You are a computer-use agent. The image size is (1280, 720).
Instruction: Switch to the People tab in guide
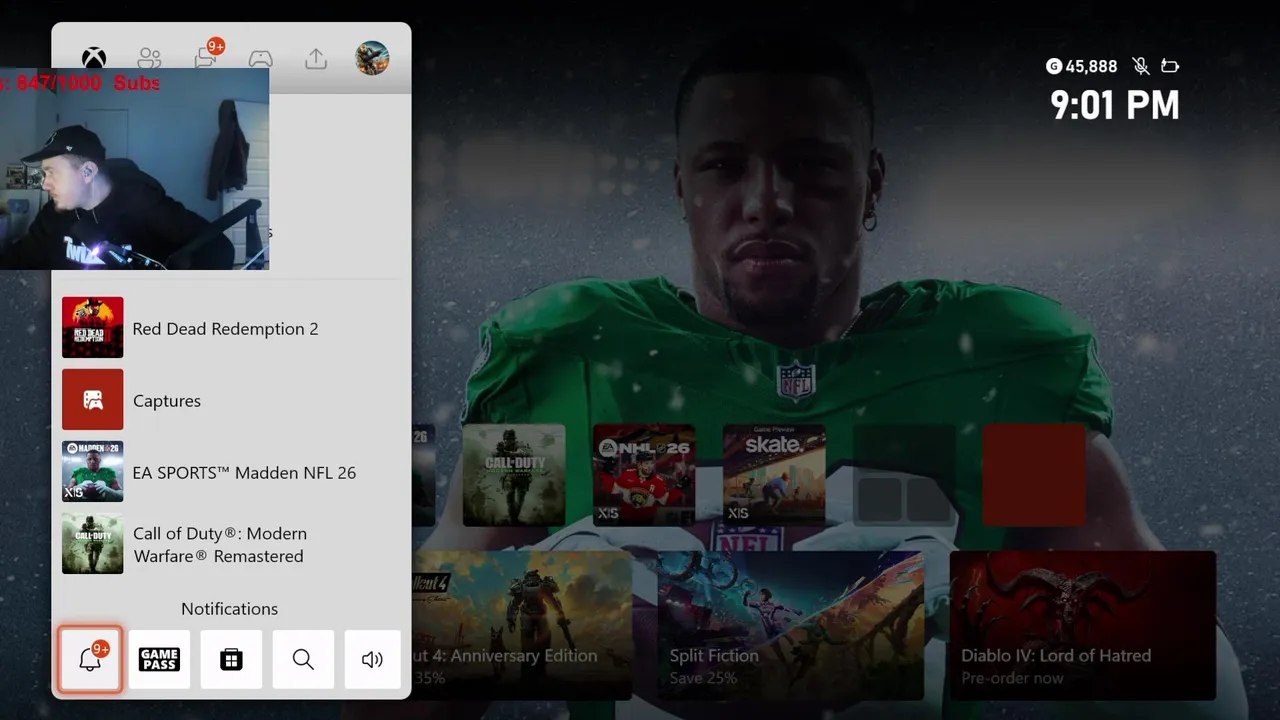click(x=150, y=58)
